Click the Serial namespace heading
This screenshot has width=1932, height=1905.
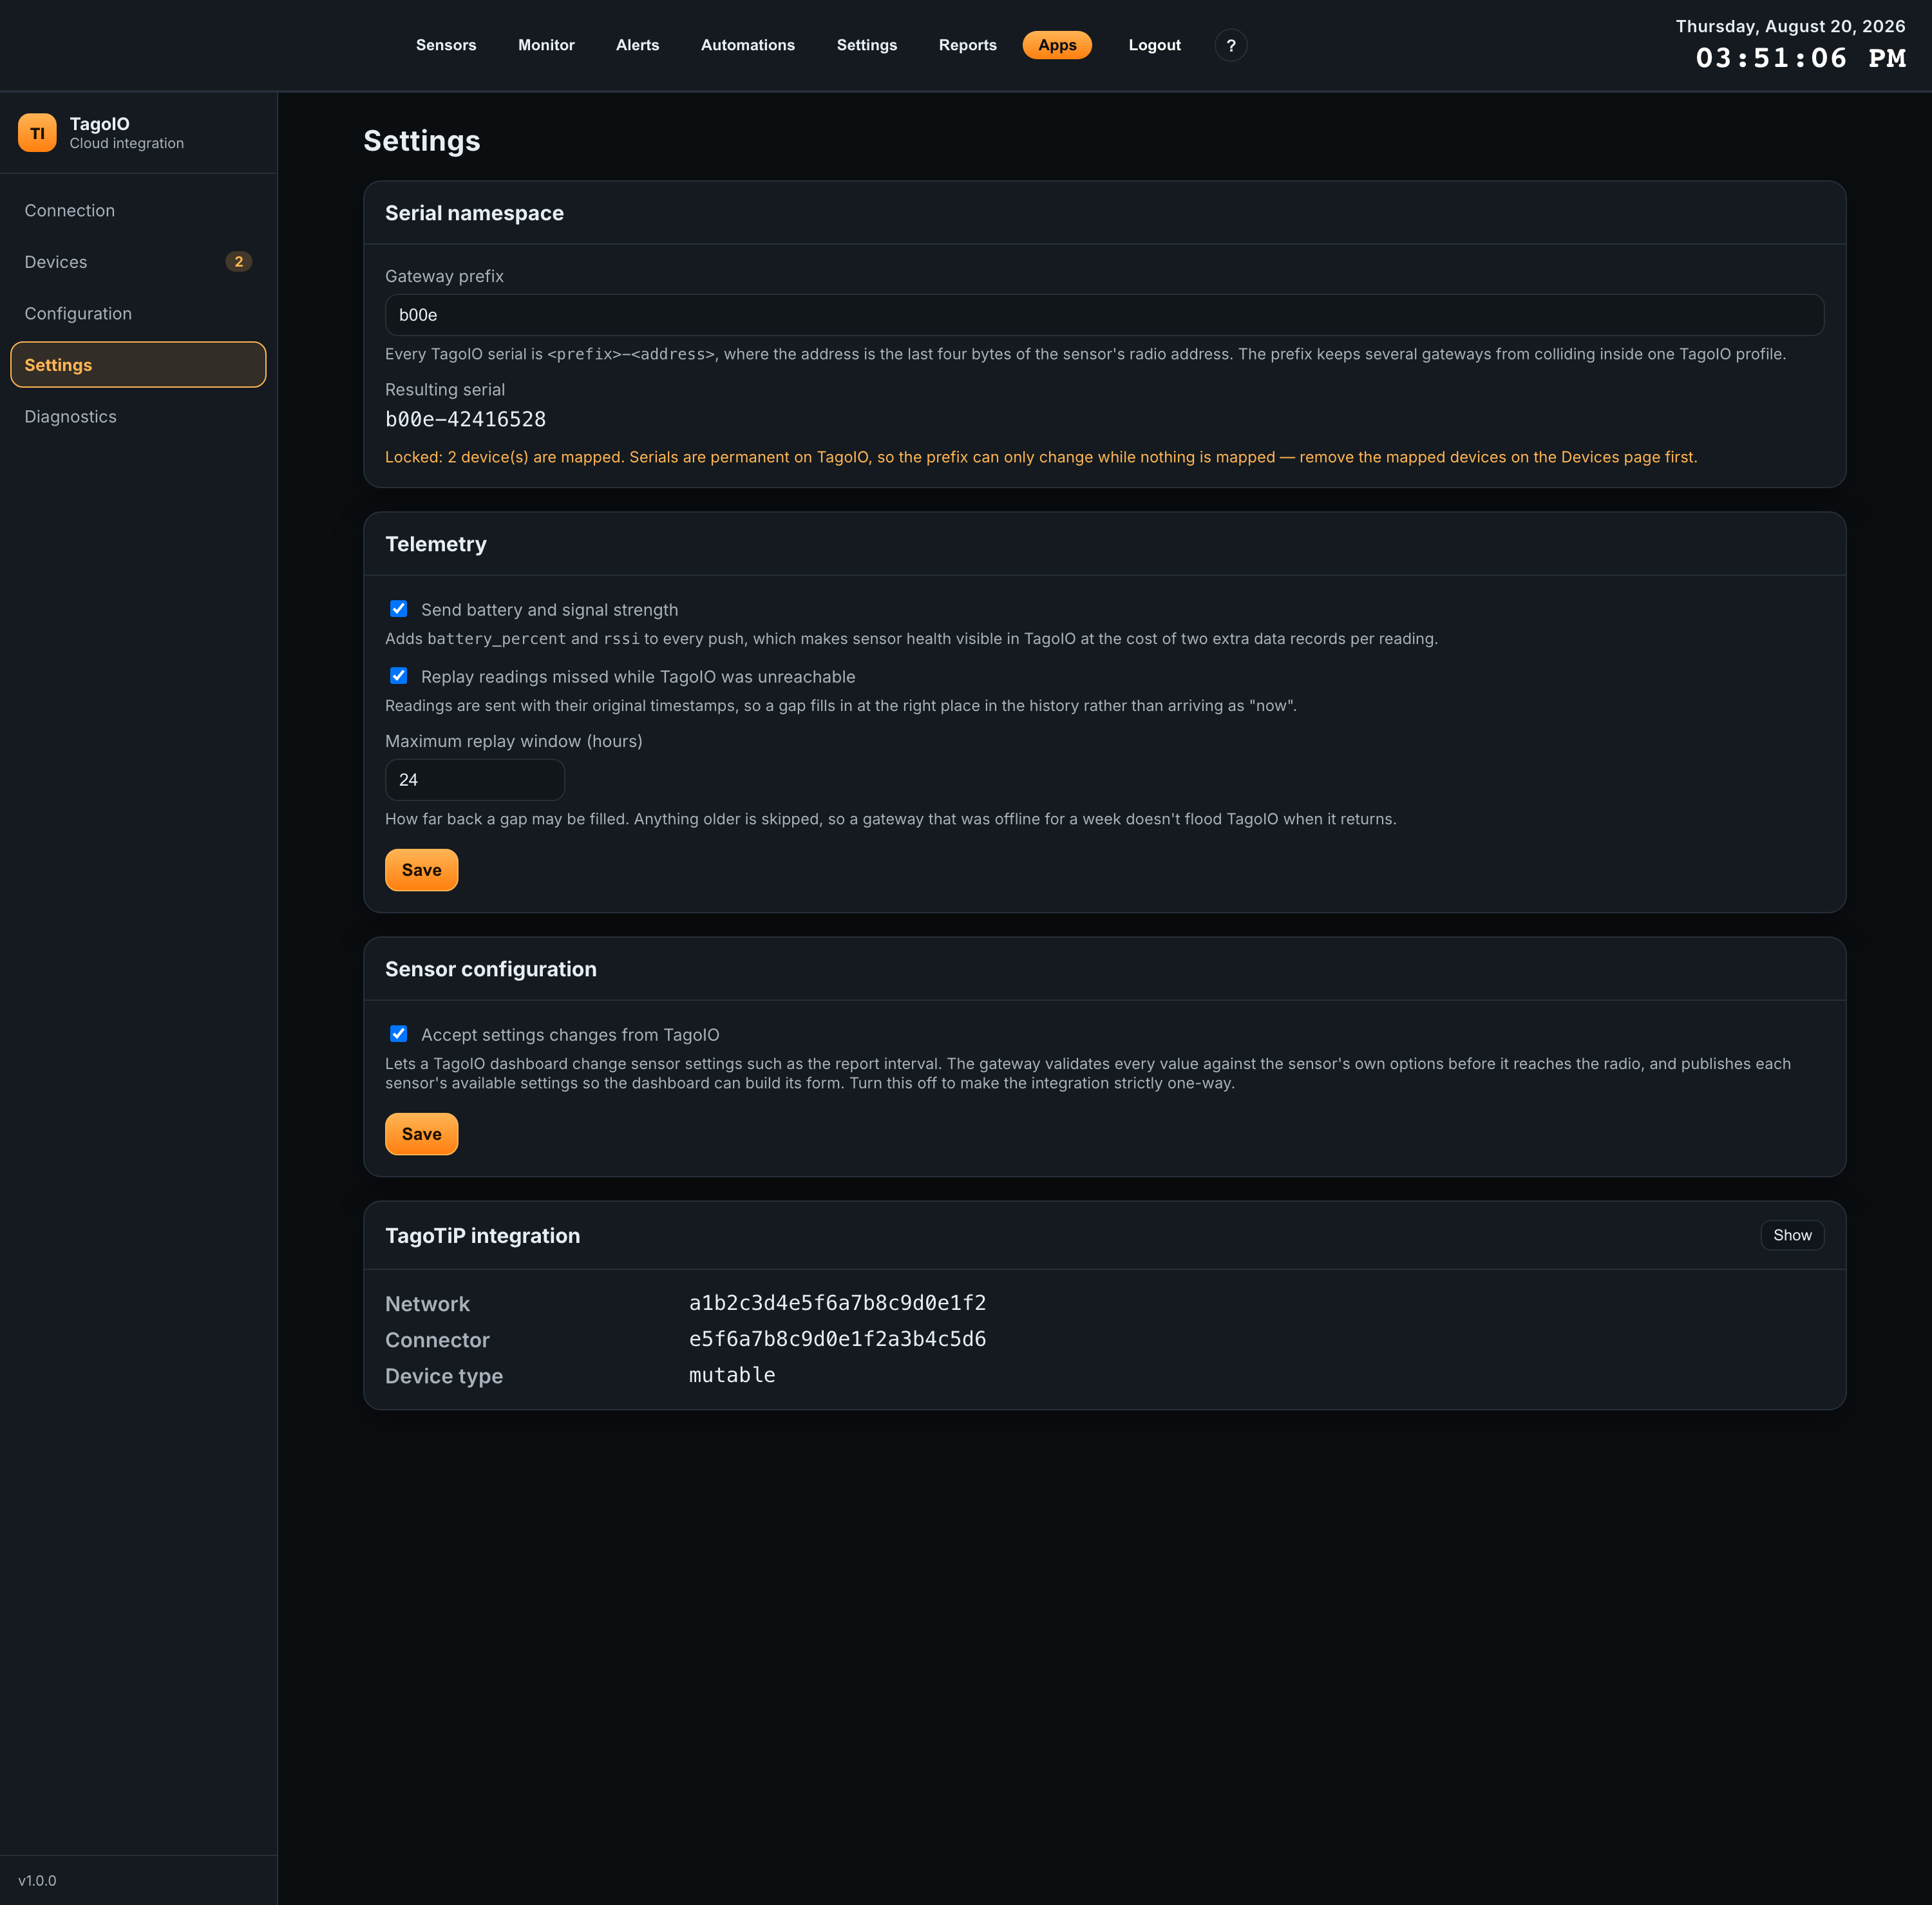[474, 213]
